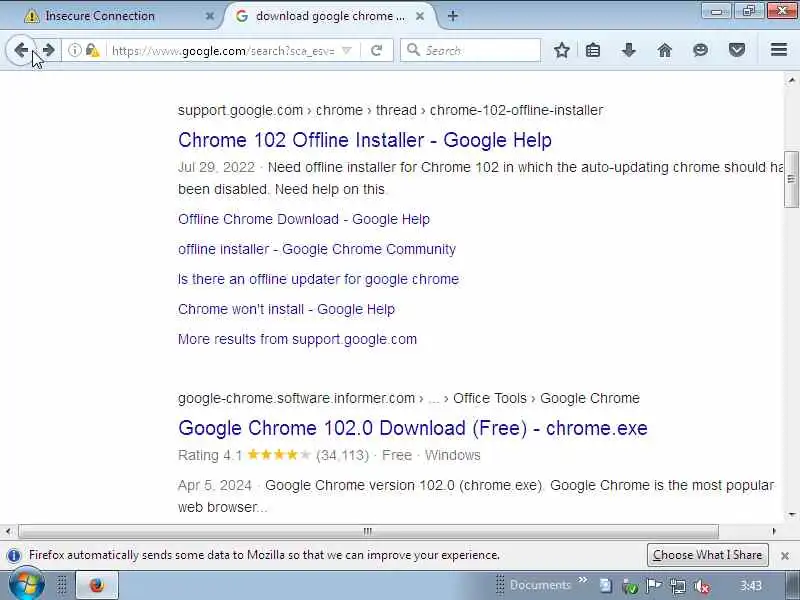This screenshot has height=600, width=800.
Task: Click the vertical scrollbar thumb
Action: click(791, 179)
